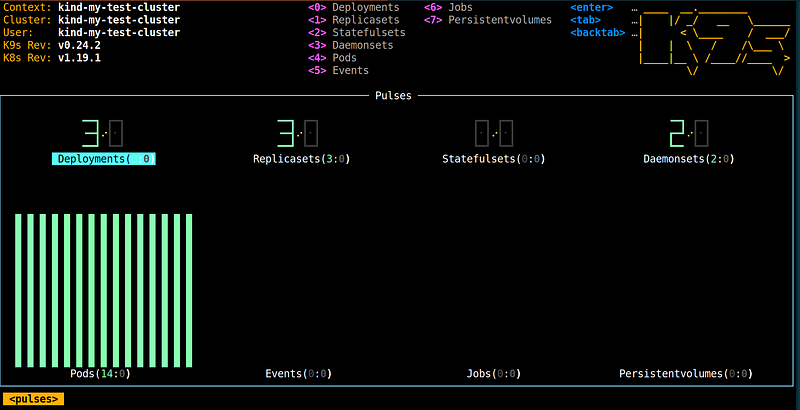
Task: Open the Persistentvolumes(0:0) pulse label
Action: pyautogui.click(x=686, y=374)
